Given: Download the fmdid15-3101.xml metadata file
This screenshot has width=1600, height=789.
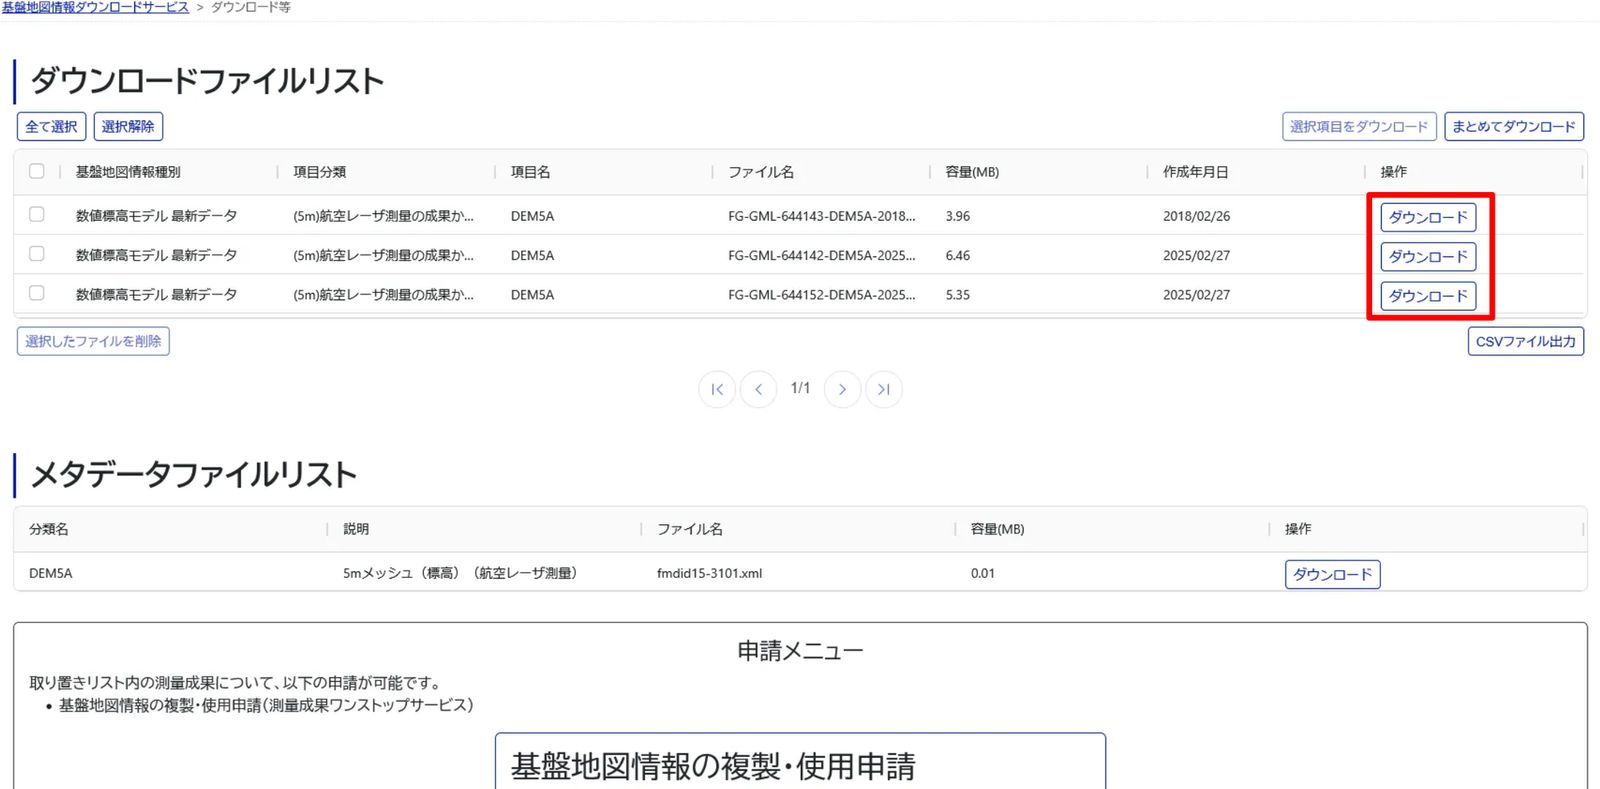Looking at the screenshot, I should click(x=1333, y=574).
